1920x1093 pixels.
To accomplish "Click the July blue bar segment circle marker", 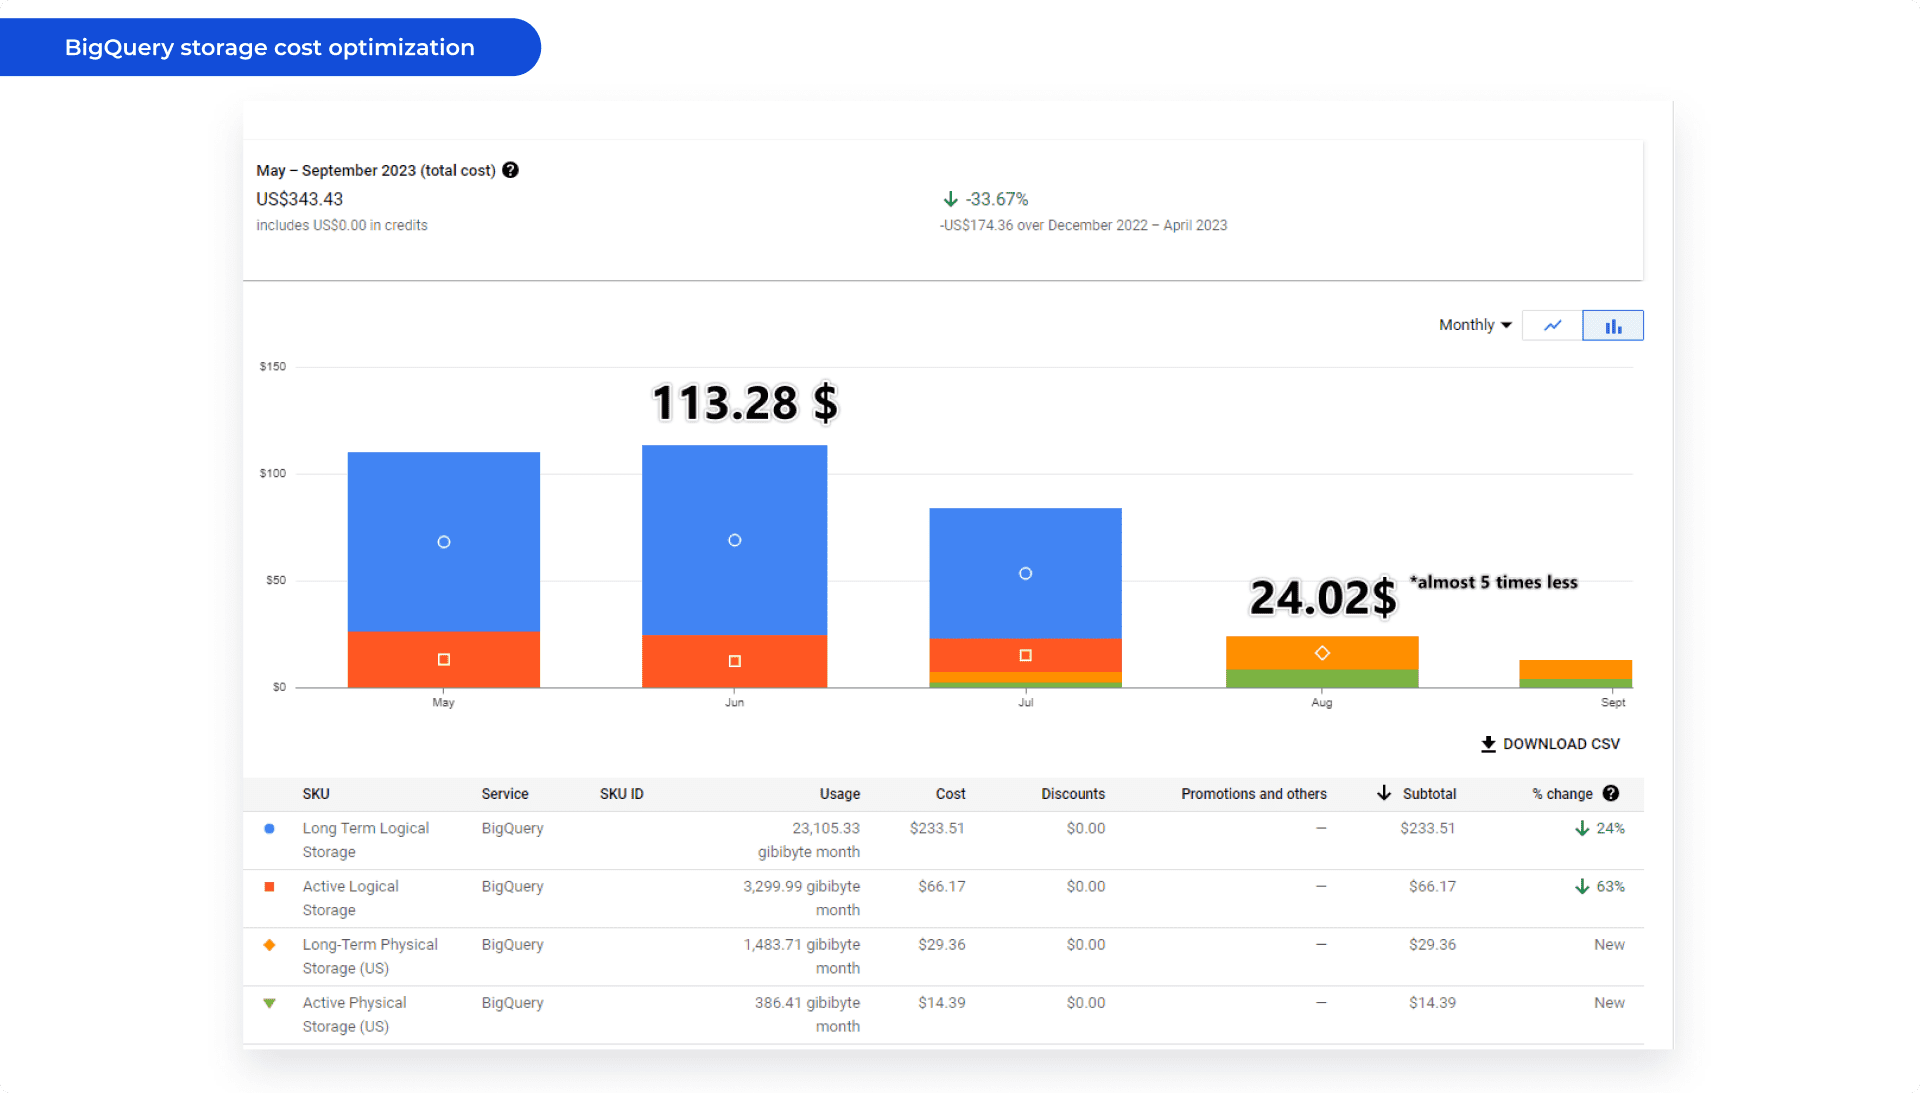I will (x=1025, y=573).
